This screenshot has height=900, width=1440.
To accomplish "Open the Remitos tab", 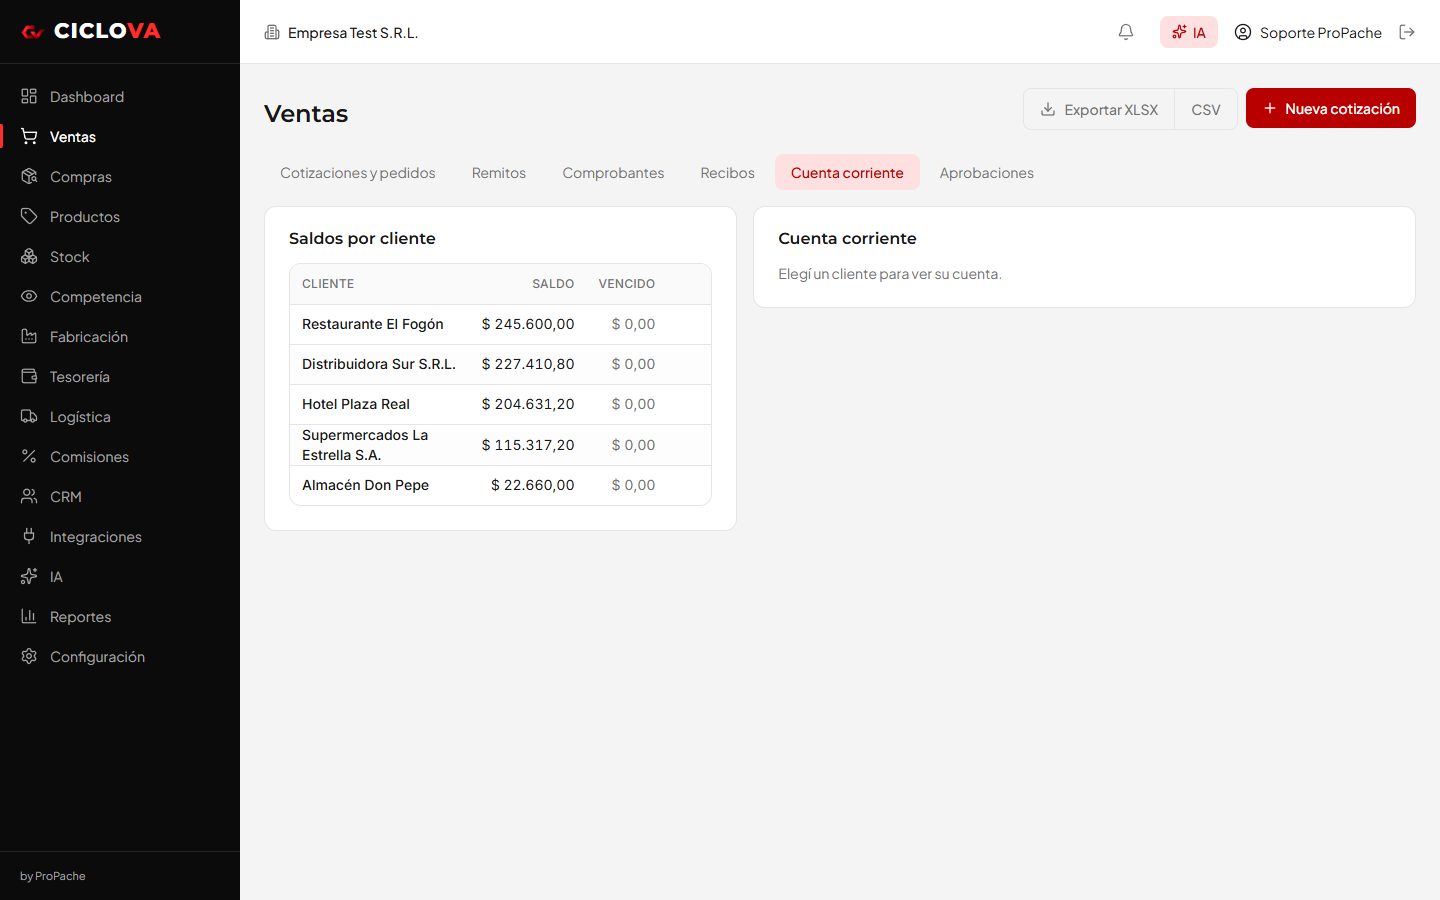I will (x=499, y=173).
